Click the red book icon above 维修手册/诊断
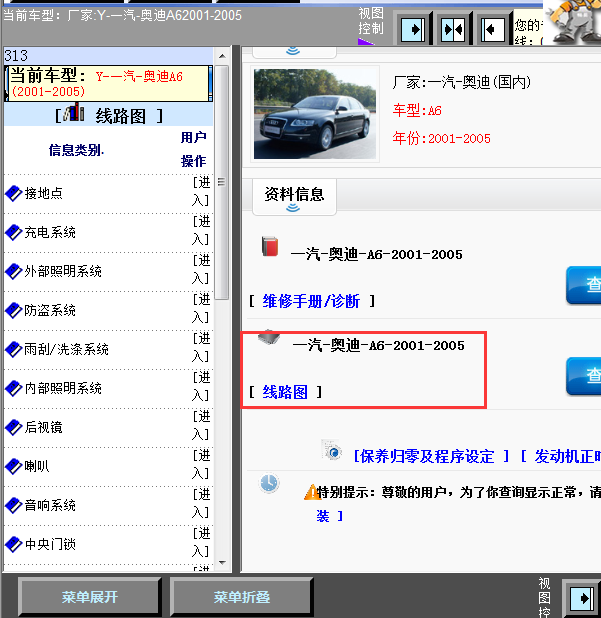This screenshot has width=601, height=618. [x=270, y=246]
